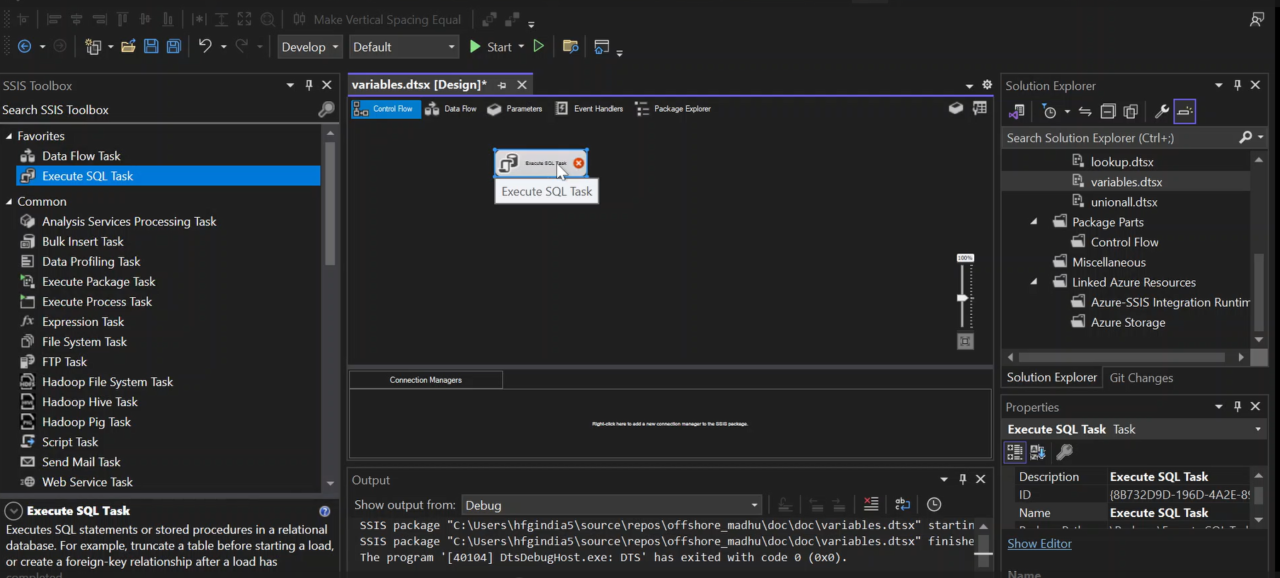Collapse the Package Parts folder
Screen dimensions: 1280x578
pos(1034,222)
